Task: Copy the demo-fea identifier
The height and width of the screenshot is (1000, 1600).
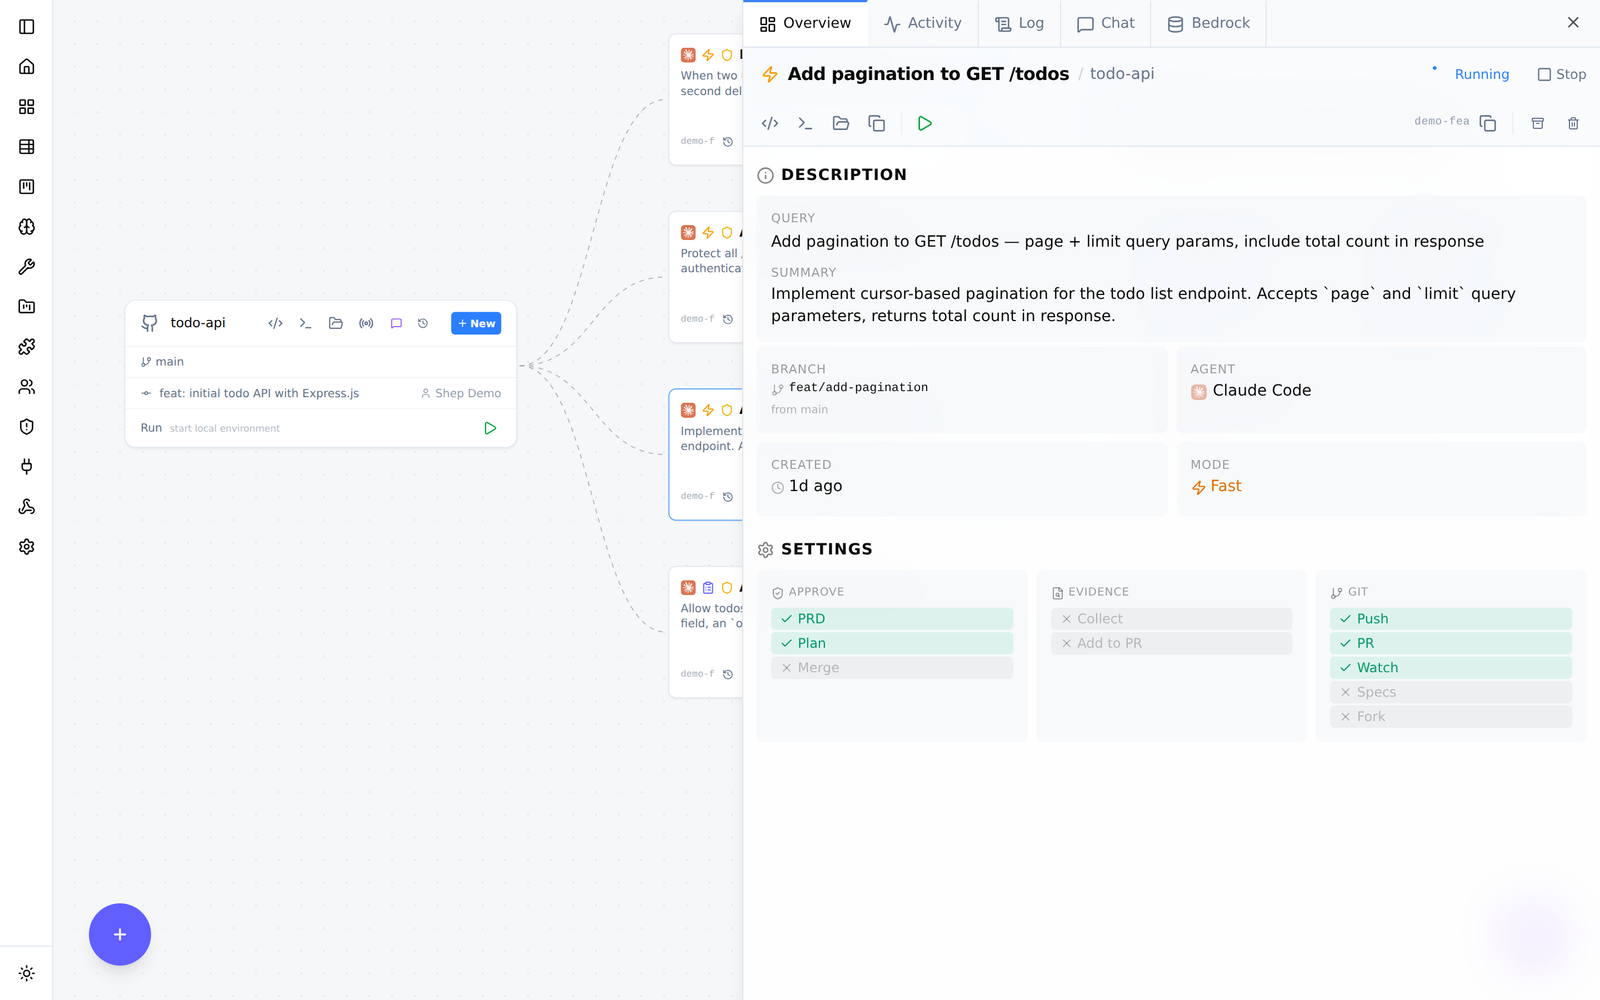Action: [1488, 124]
